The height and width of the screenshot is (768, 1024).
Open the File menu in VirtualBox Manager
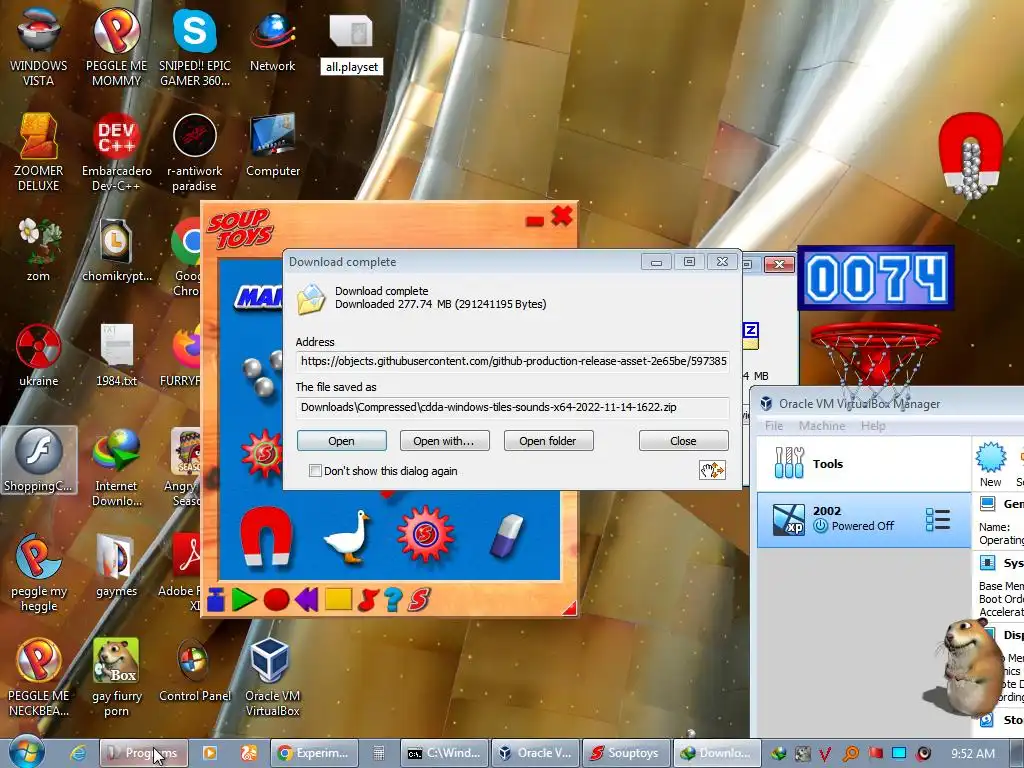[x=774, y=426]
